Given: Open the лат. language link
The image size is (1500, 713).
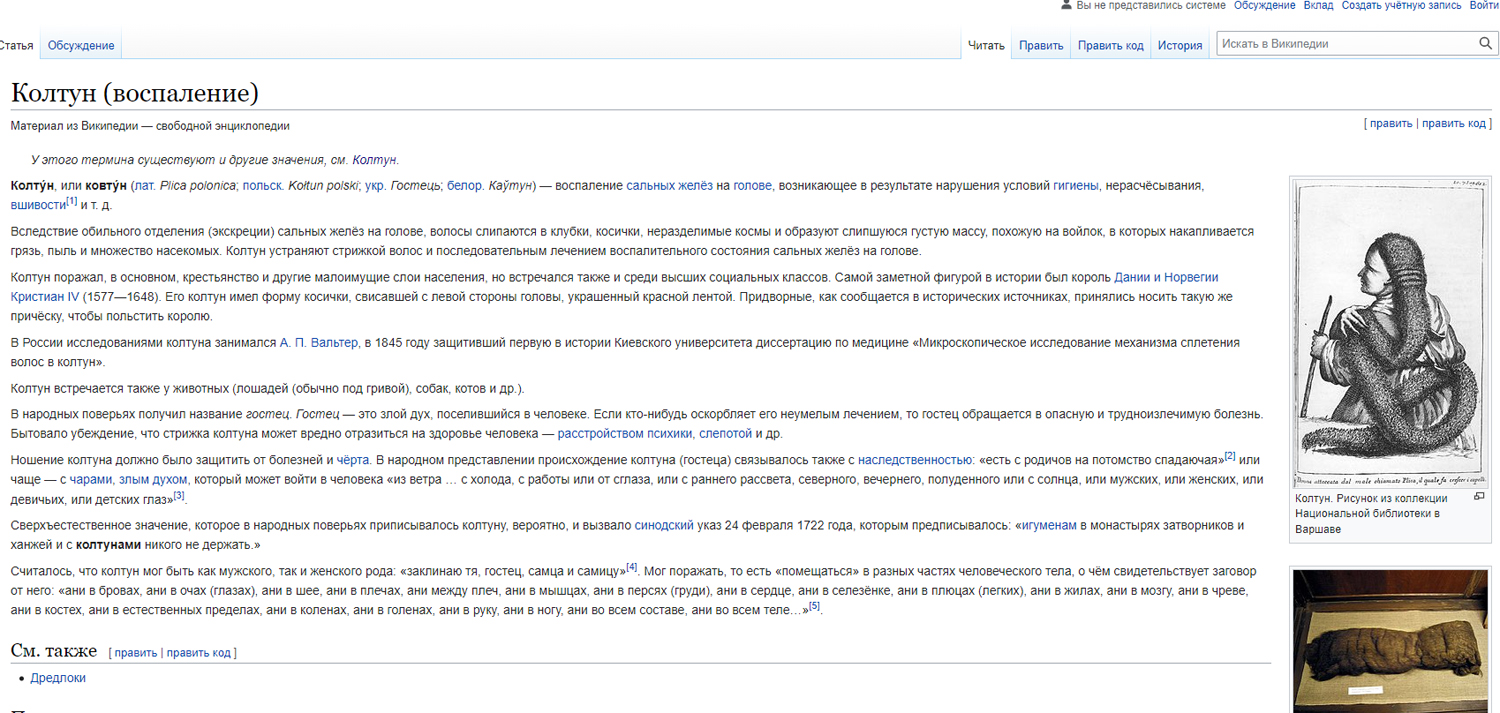Looking at the screenshot, I should click(x=144, y=186).
